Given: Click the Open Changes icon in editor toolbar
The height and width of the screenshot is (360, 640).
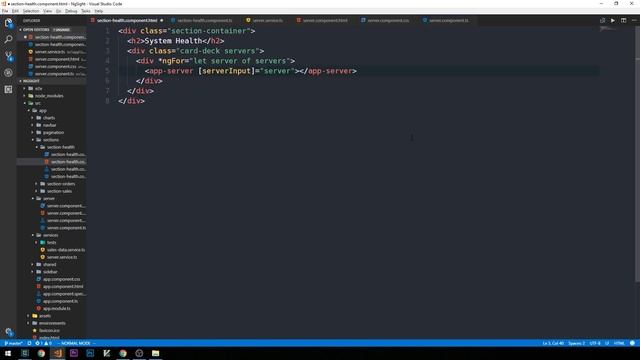Looking at the screenshot, I should point(602,20).
